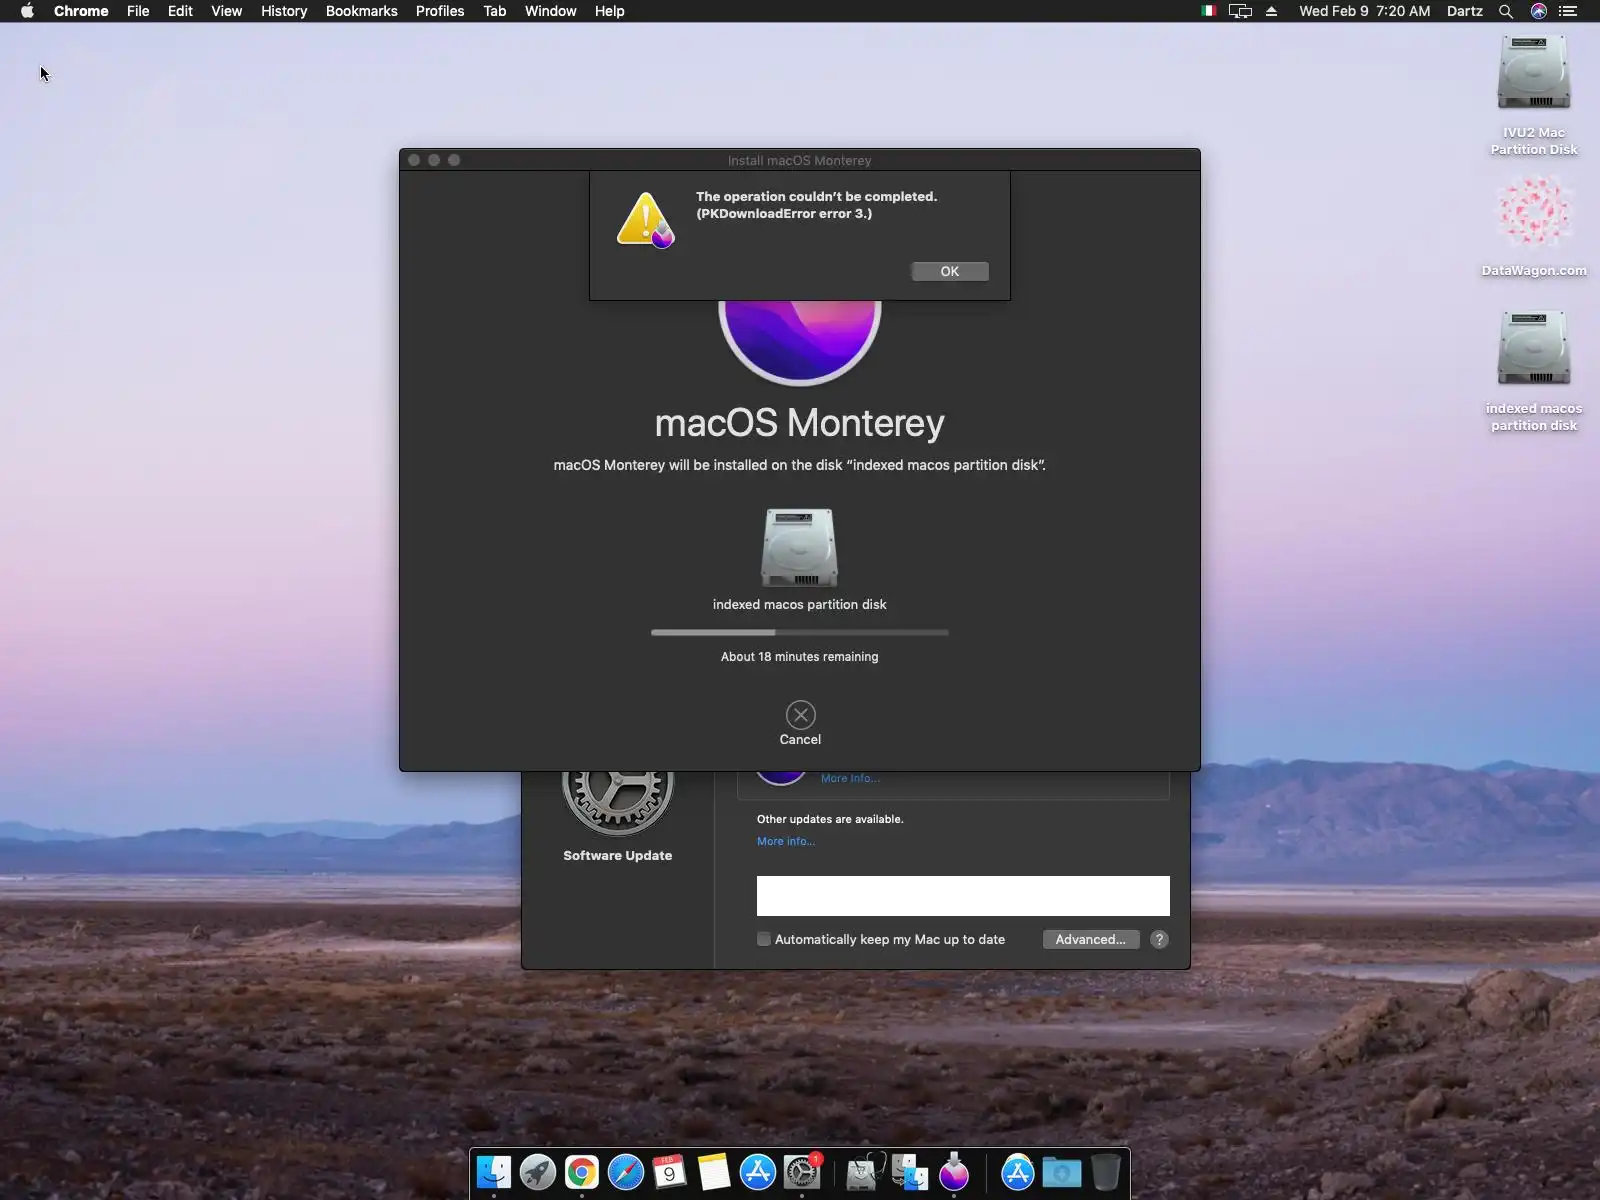
Task: Click the white field in Software Update
Action: pos(963,896)
